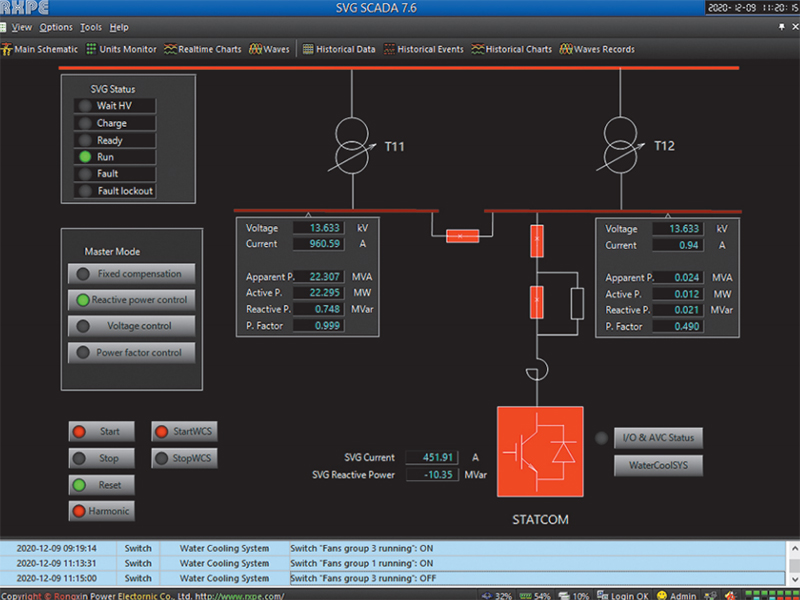
Task: Click the I/O & AVC Status button
Action: [x=658, y=438]
